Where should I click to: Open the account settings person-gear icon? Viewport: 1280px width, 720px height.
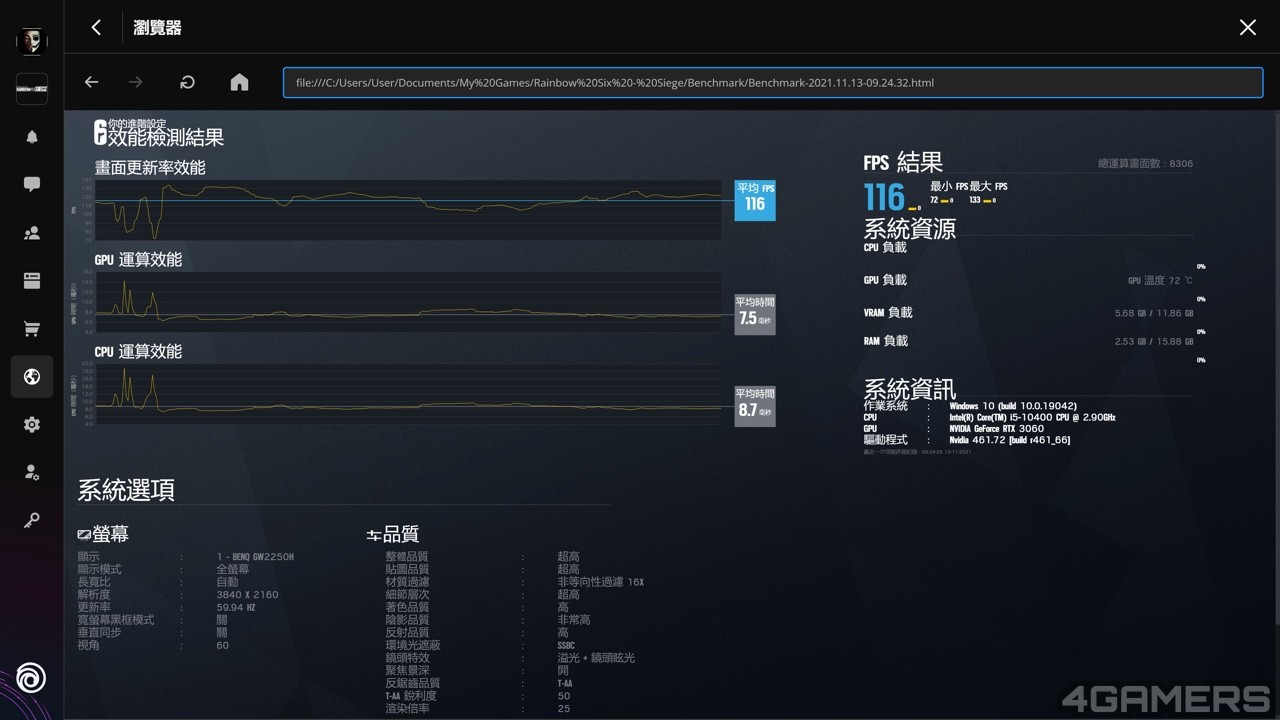(x=32, y=473)
